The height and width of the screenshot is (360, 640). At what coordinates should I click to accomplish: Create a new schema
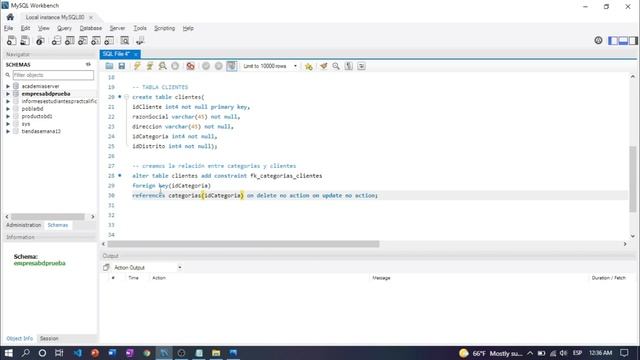(x=56, y=40)
